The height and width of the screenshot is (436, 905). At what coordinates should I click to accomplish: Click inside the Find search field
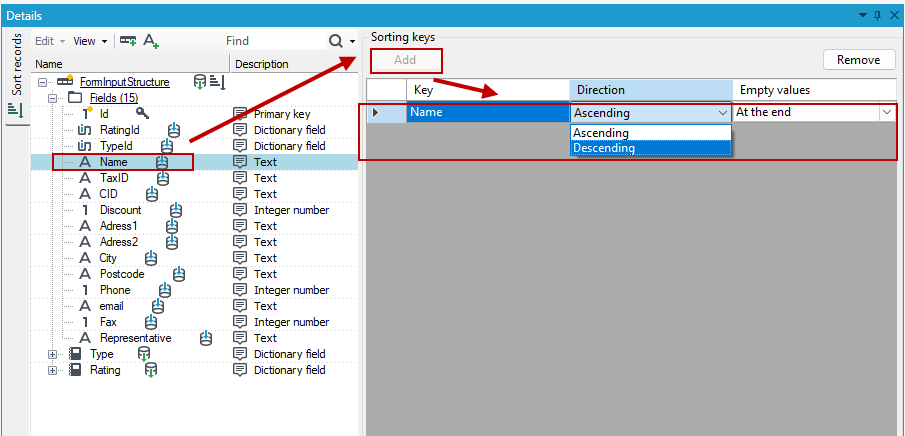pos(274,41)
